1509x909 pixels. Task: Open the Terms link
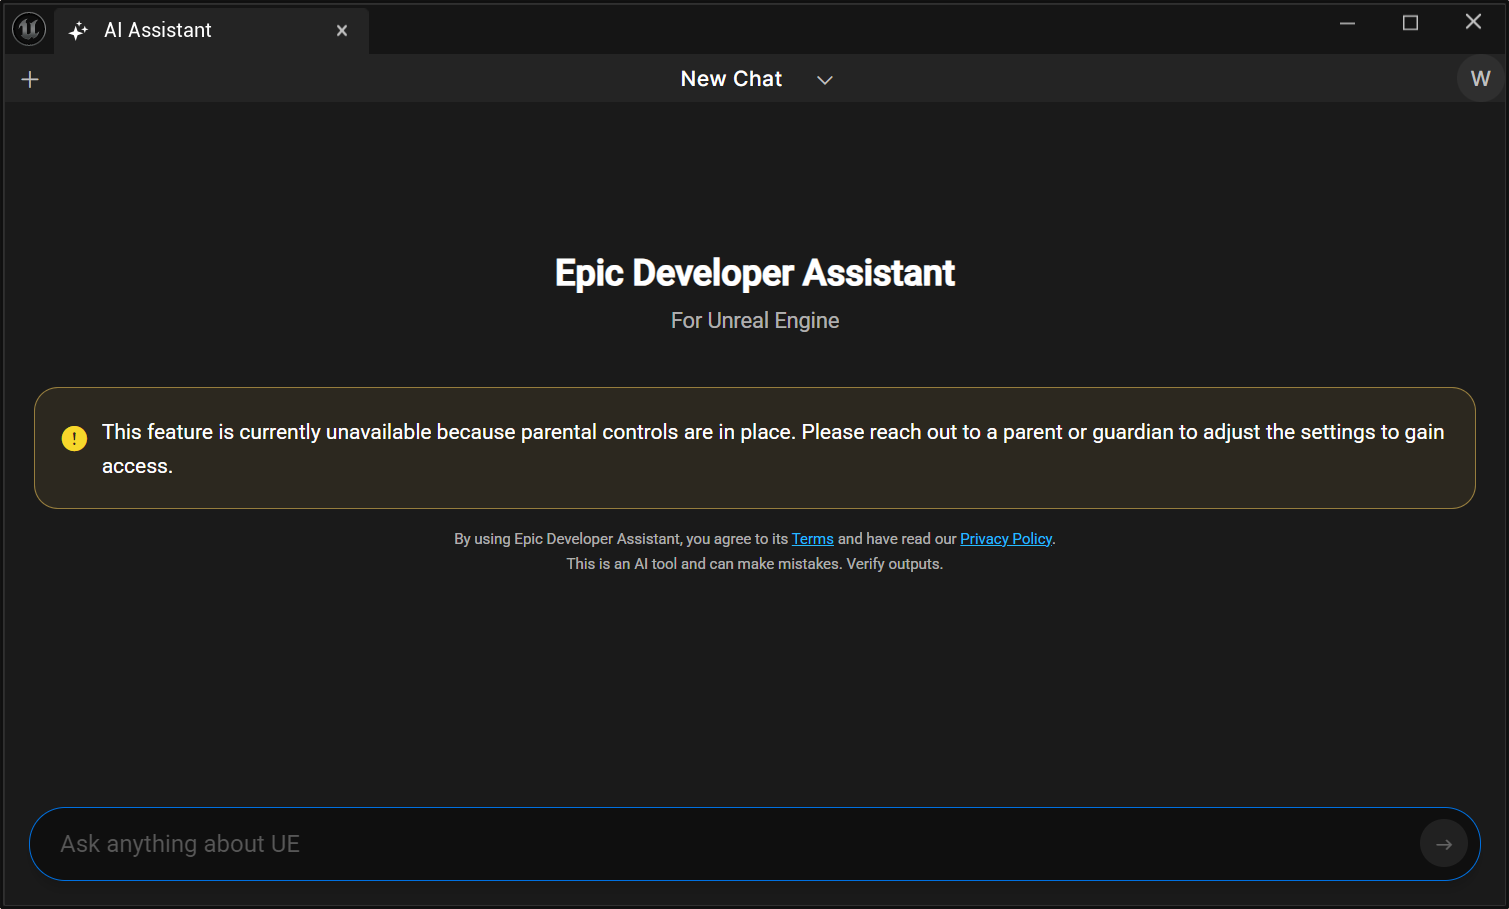click(x=813, y=539)
